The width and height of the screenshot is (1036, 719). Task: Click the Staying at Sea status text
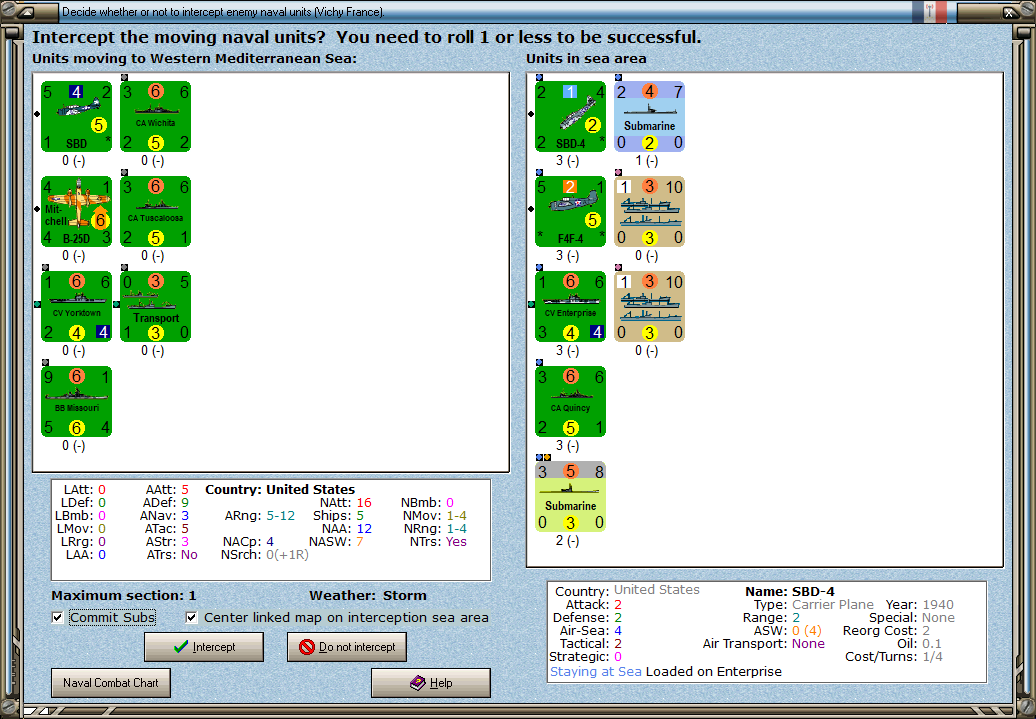click(596, 671)
